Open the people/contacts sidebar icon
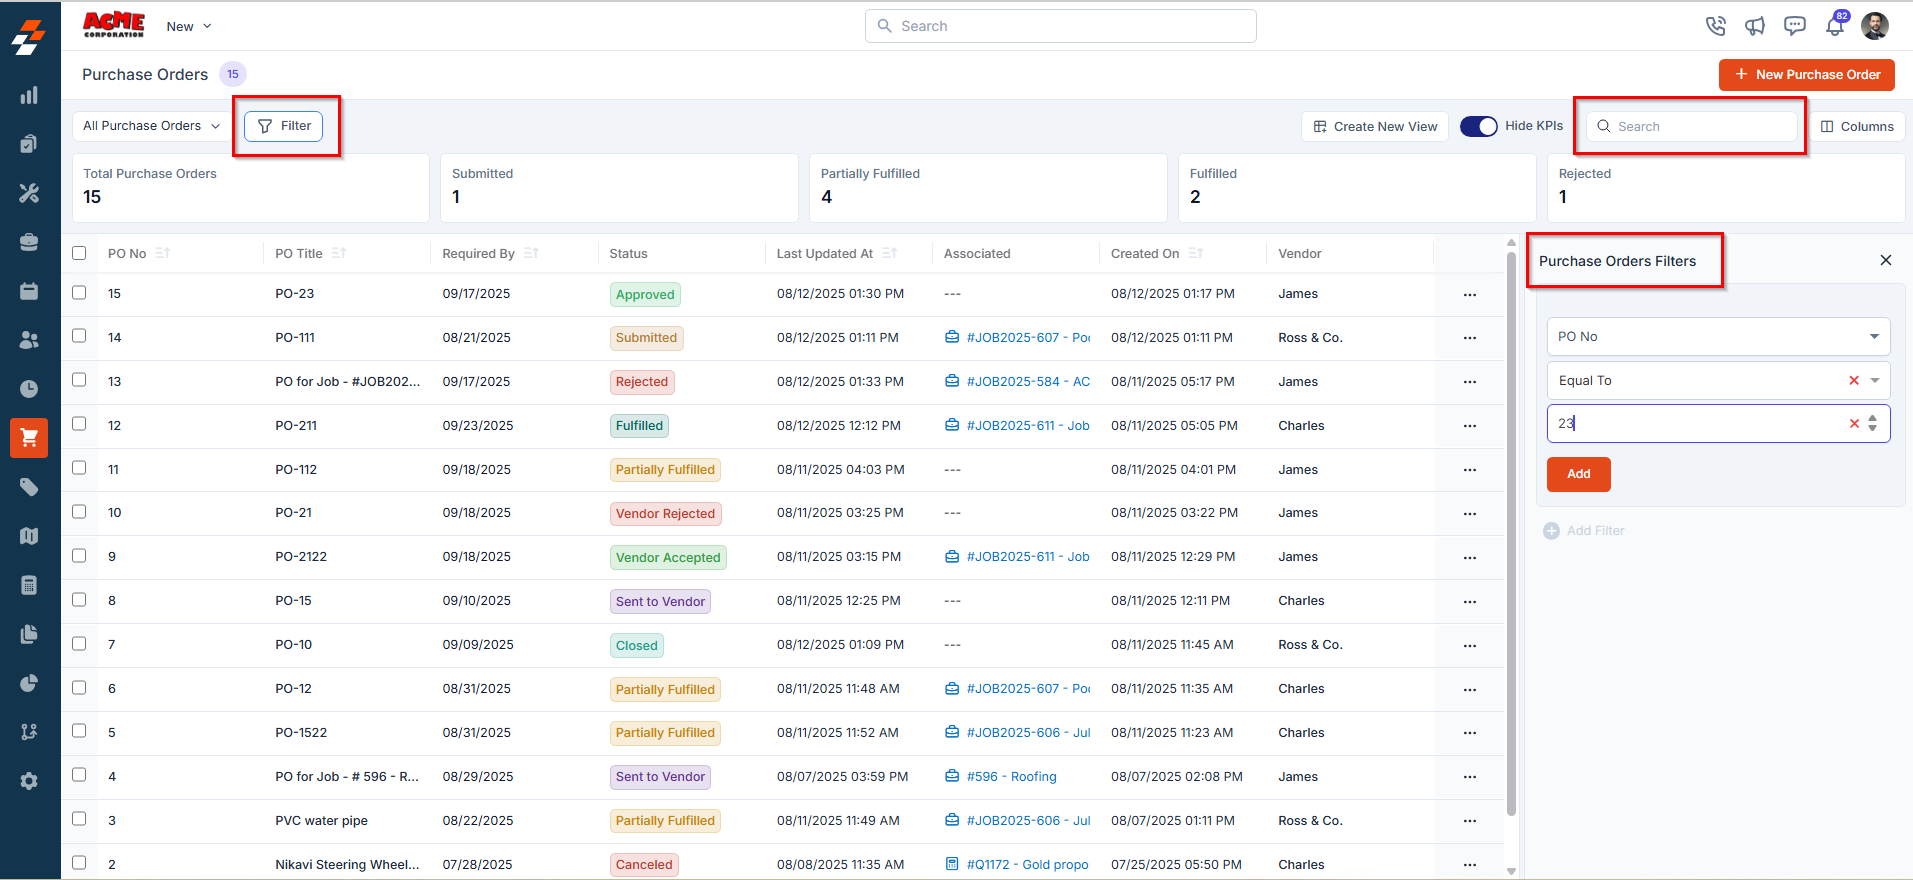The image size is (1913, 880). point(29,340)
